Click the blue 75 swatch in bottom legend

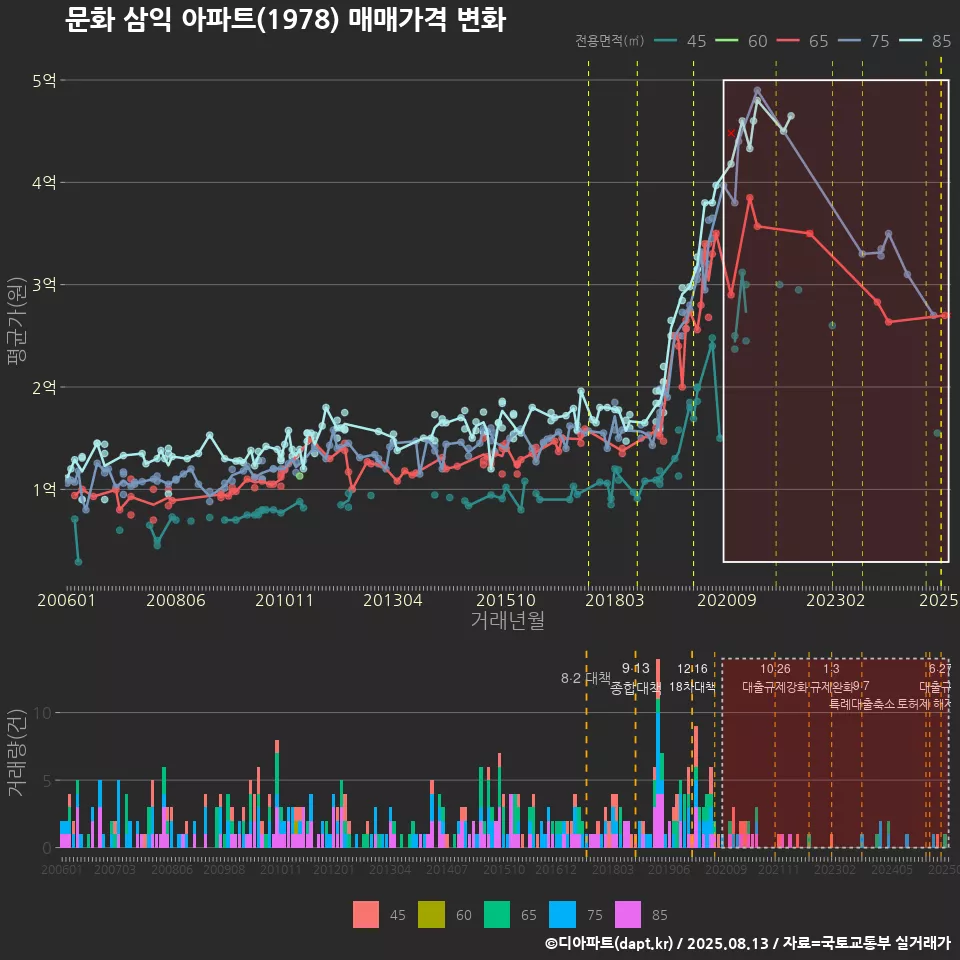coord(562,915)
